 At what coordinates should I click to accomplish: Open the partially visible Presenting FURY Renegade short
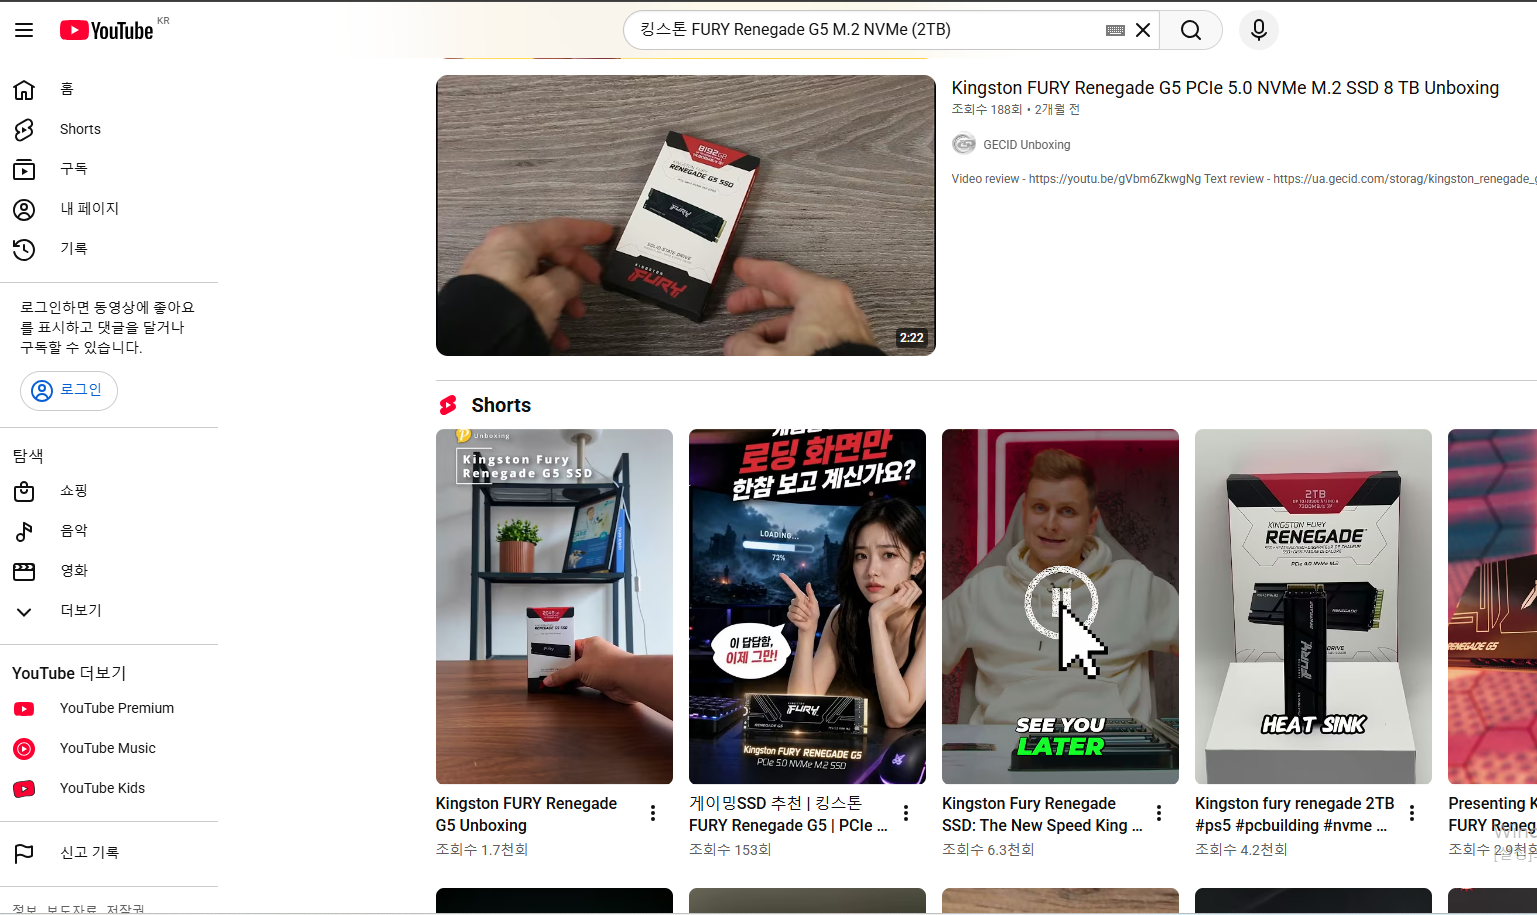1492,606
